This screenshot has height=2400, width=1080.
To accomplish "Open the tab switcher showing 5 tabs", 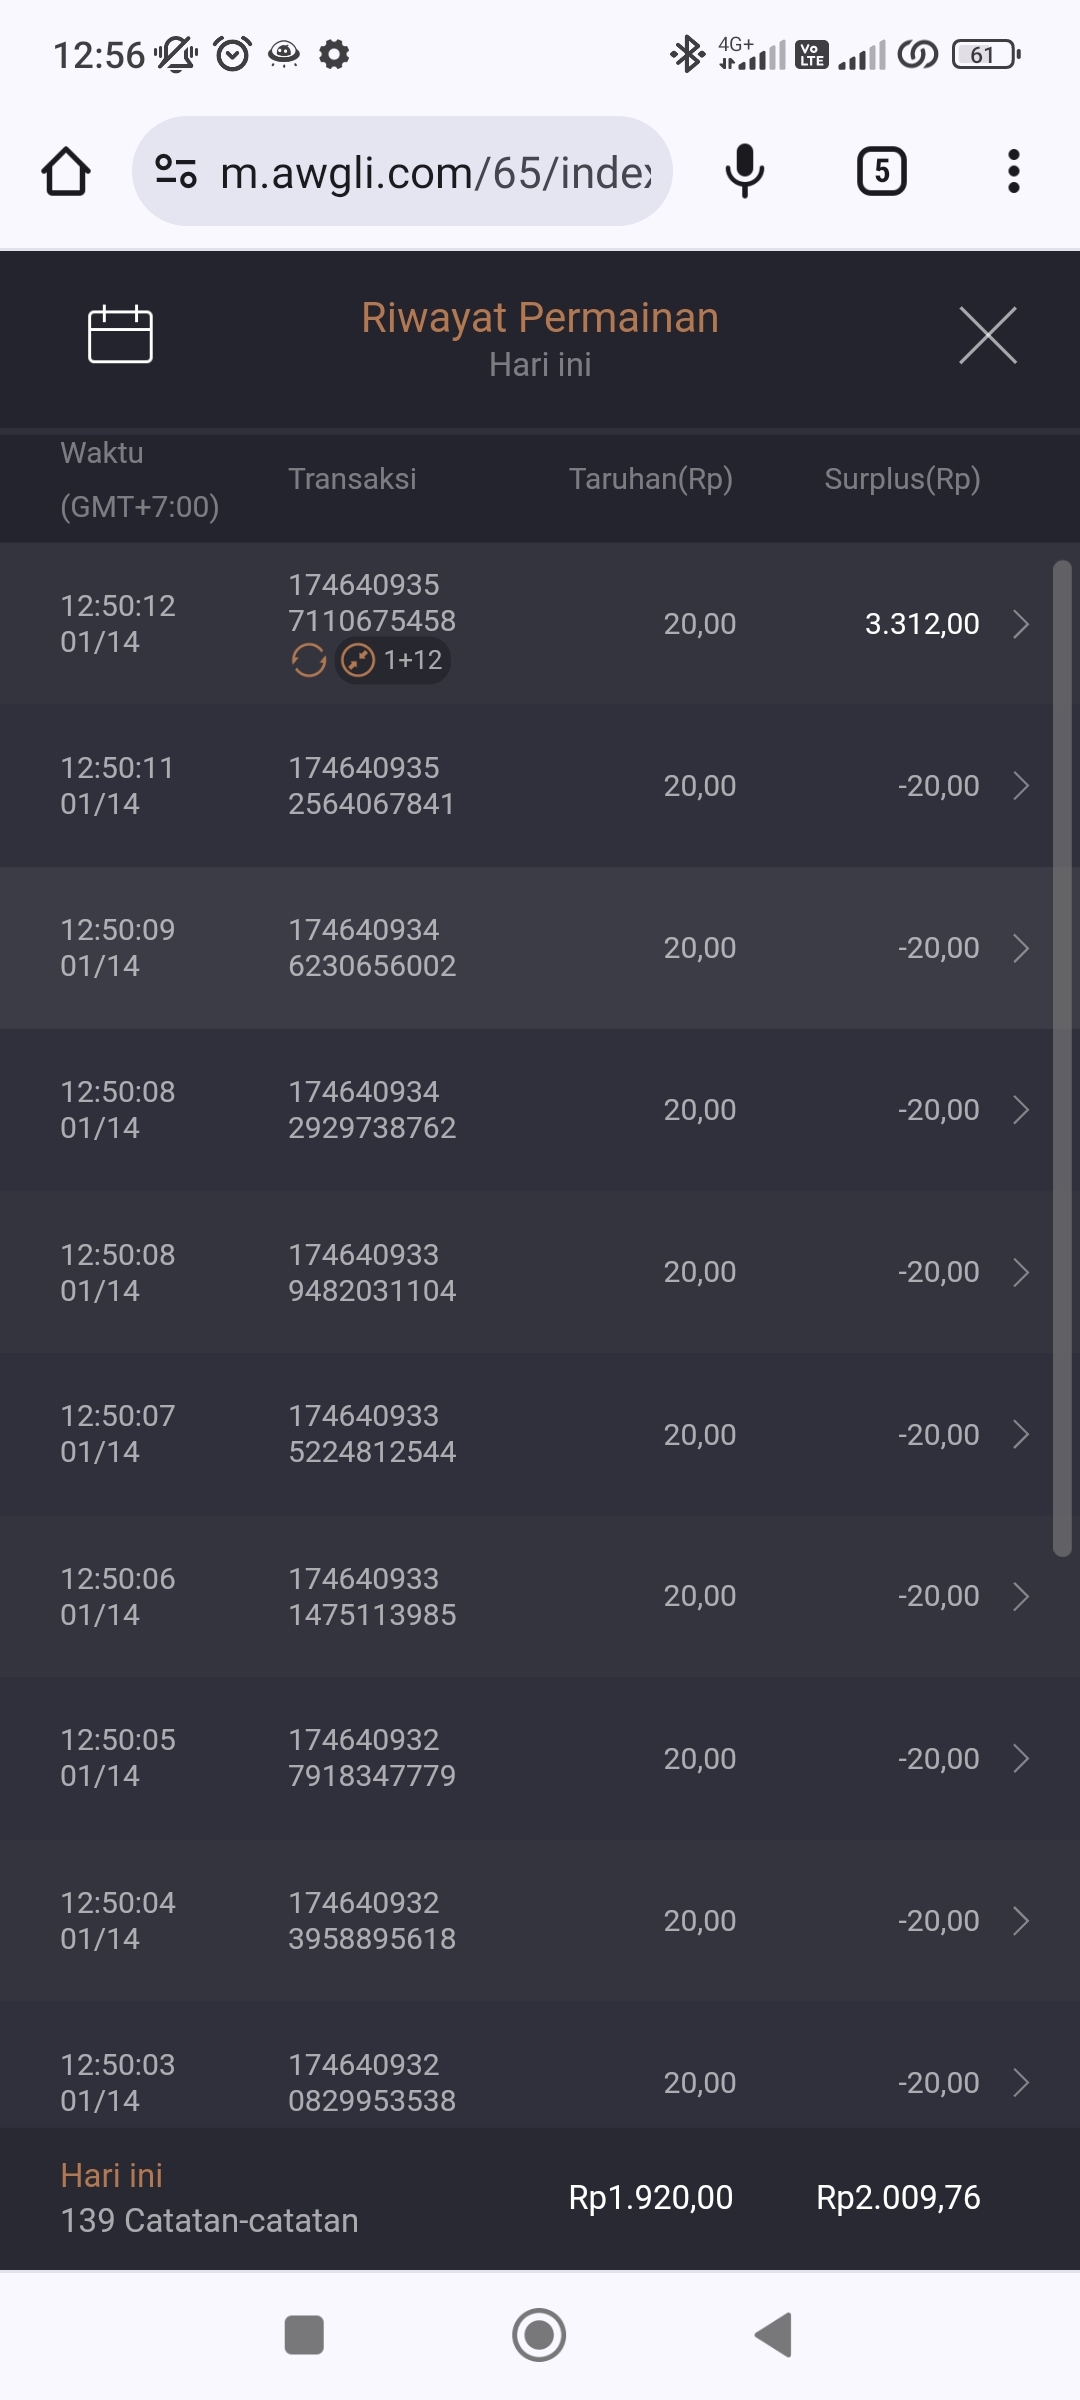I will tap(881, 171).
